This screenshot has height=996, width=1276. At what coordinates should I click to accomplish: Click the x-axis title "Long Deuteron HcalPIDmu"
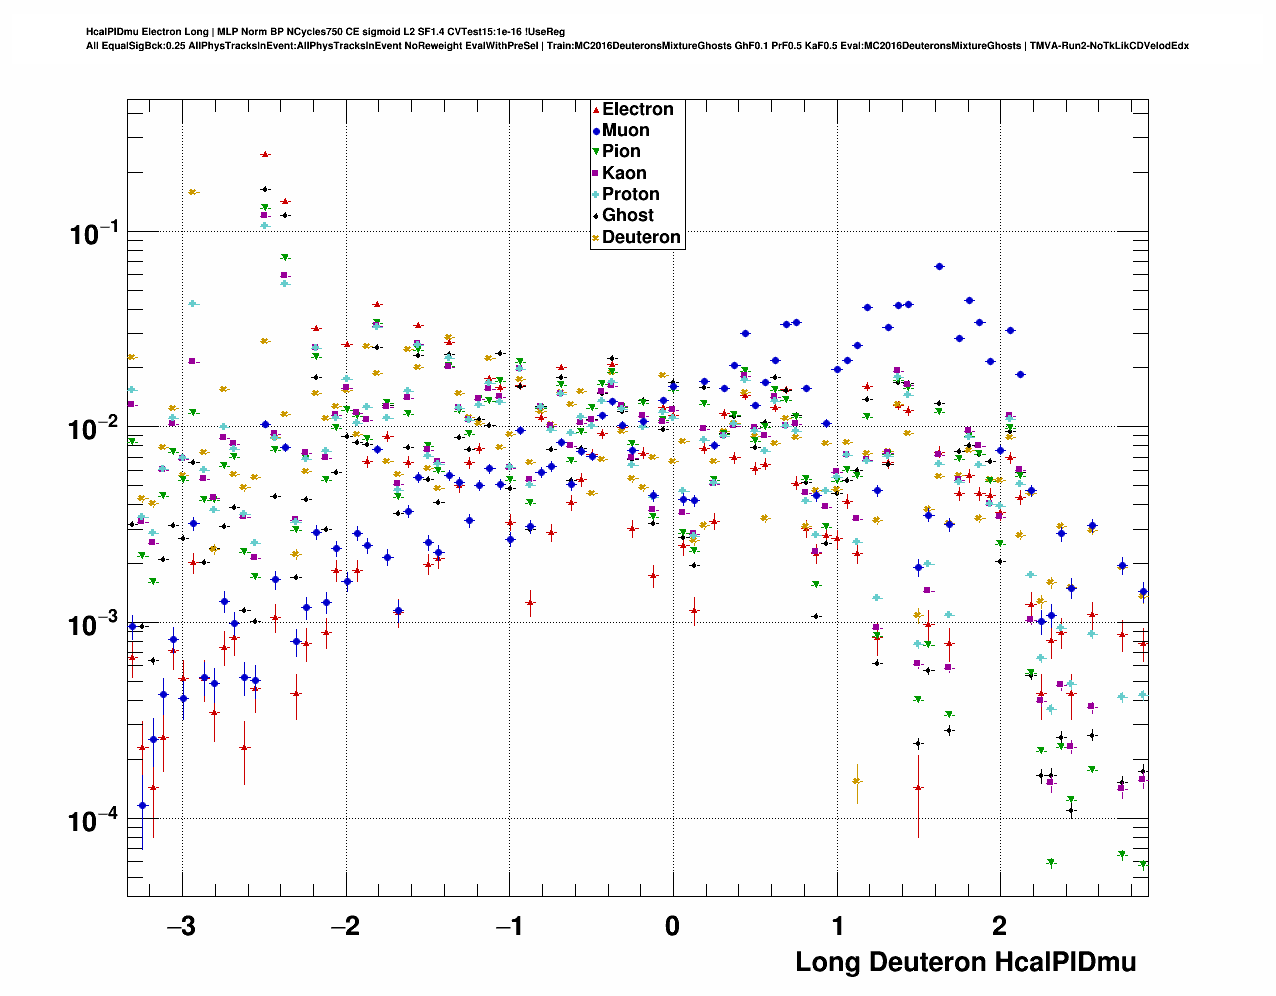pyautogui.click(x=965, y=962)
